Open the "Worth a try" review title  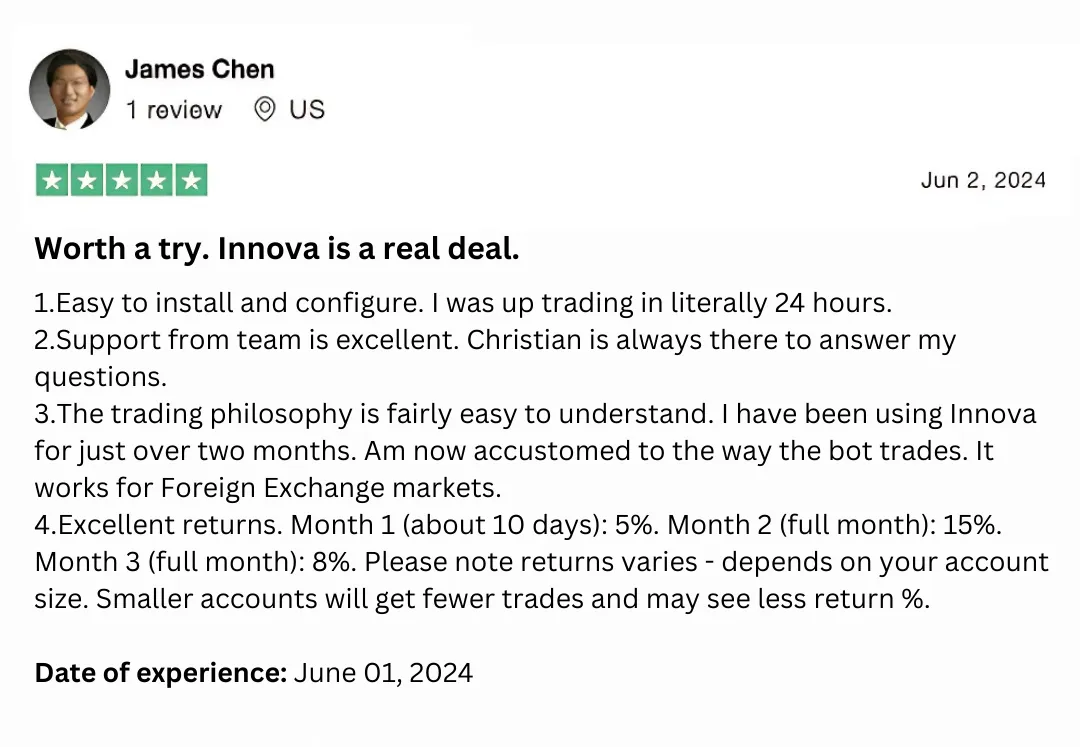tap(277, 249)
